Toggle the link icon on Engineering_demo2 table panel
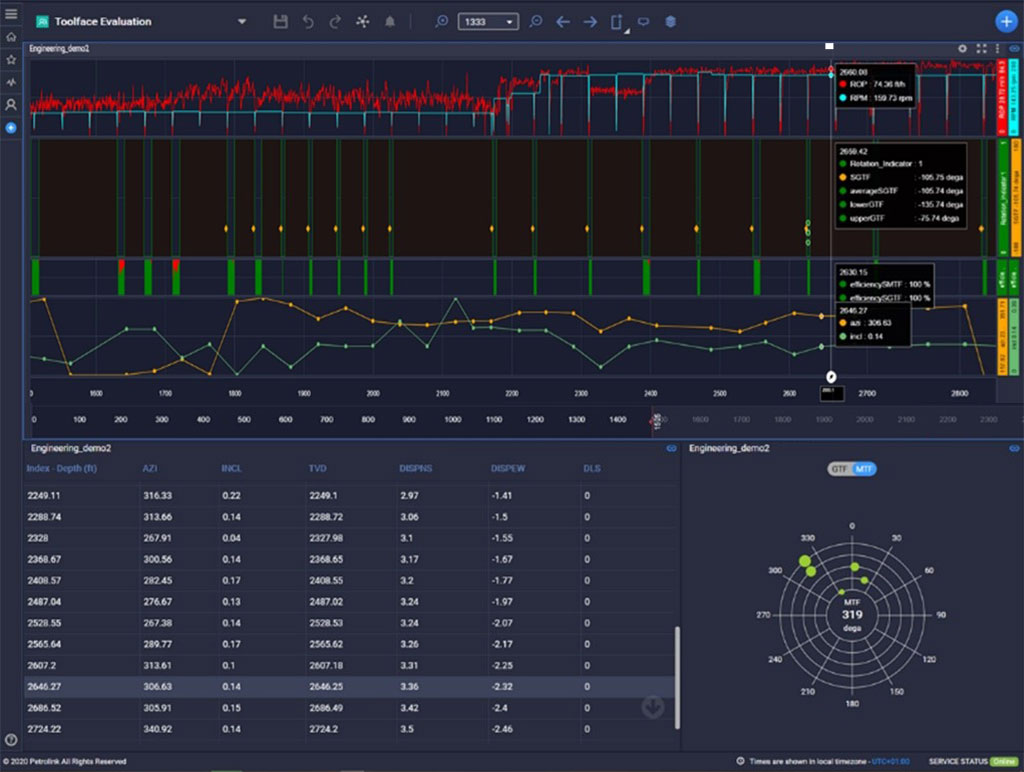 tap(672, 450)
